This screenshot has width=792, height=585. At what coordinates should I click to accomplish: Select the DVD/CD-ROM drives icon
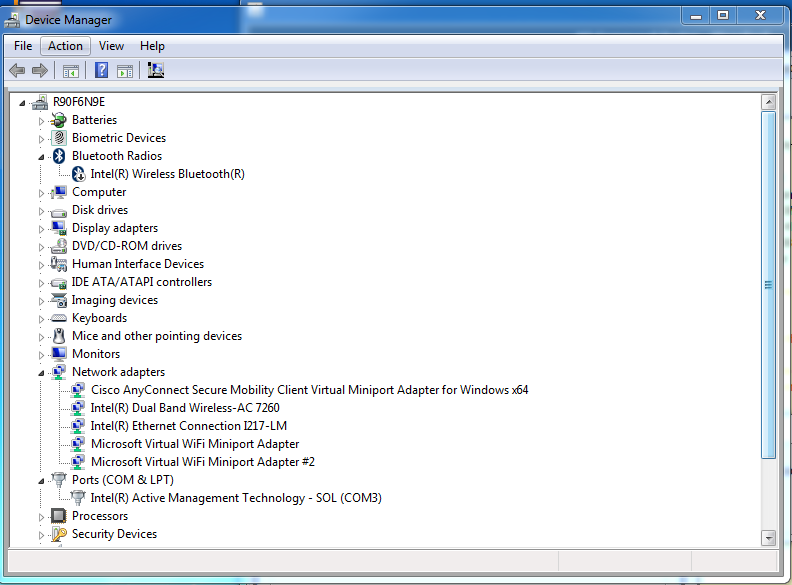(x=59, y=246)
